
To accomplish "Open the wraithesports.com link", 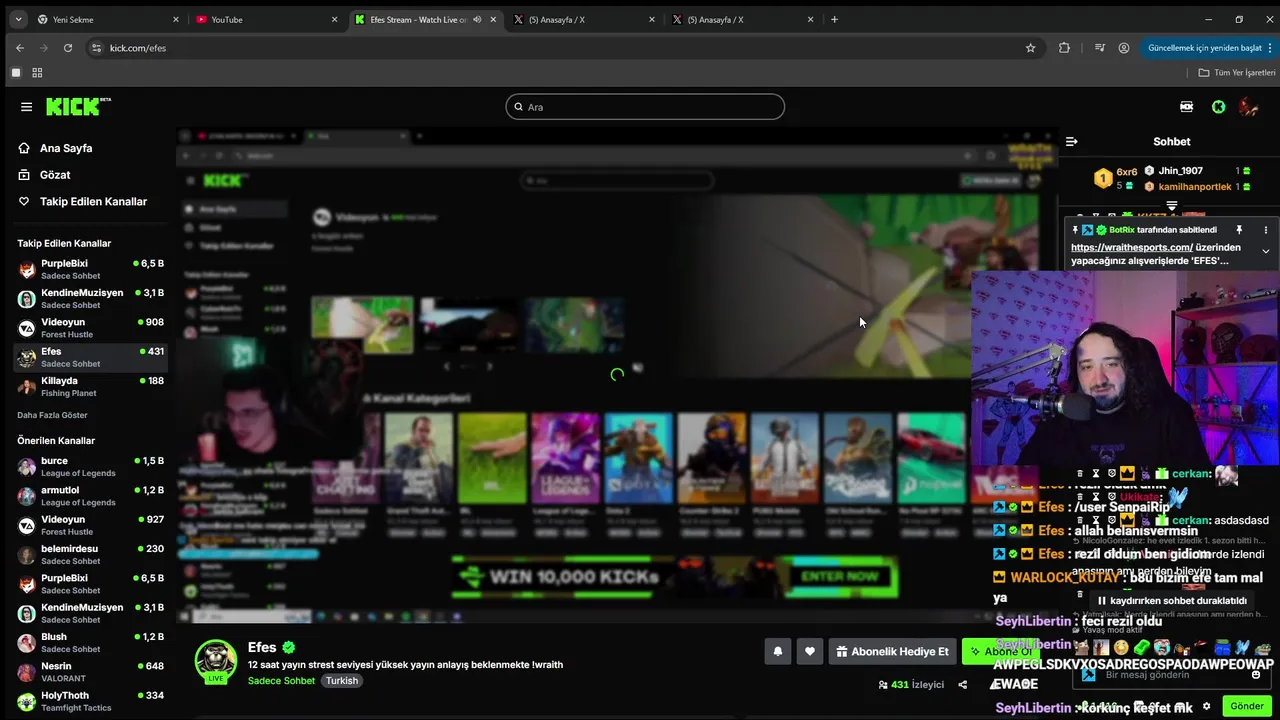I will click(x=1132, y=247).
